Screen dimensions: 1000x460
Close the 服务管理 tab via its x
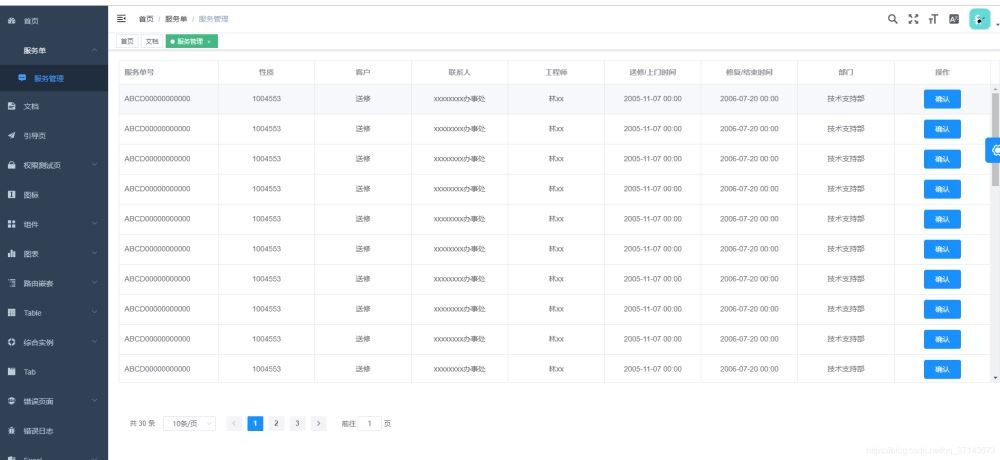tap(209, 41)
